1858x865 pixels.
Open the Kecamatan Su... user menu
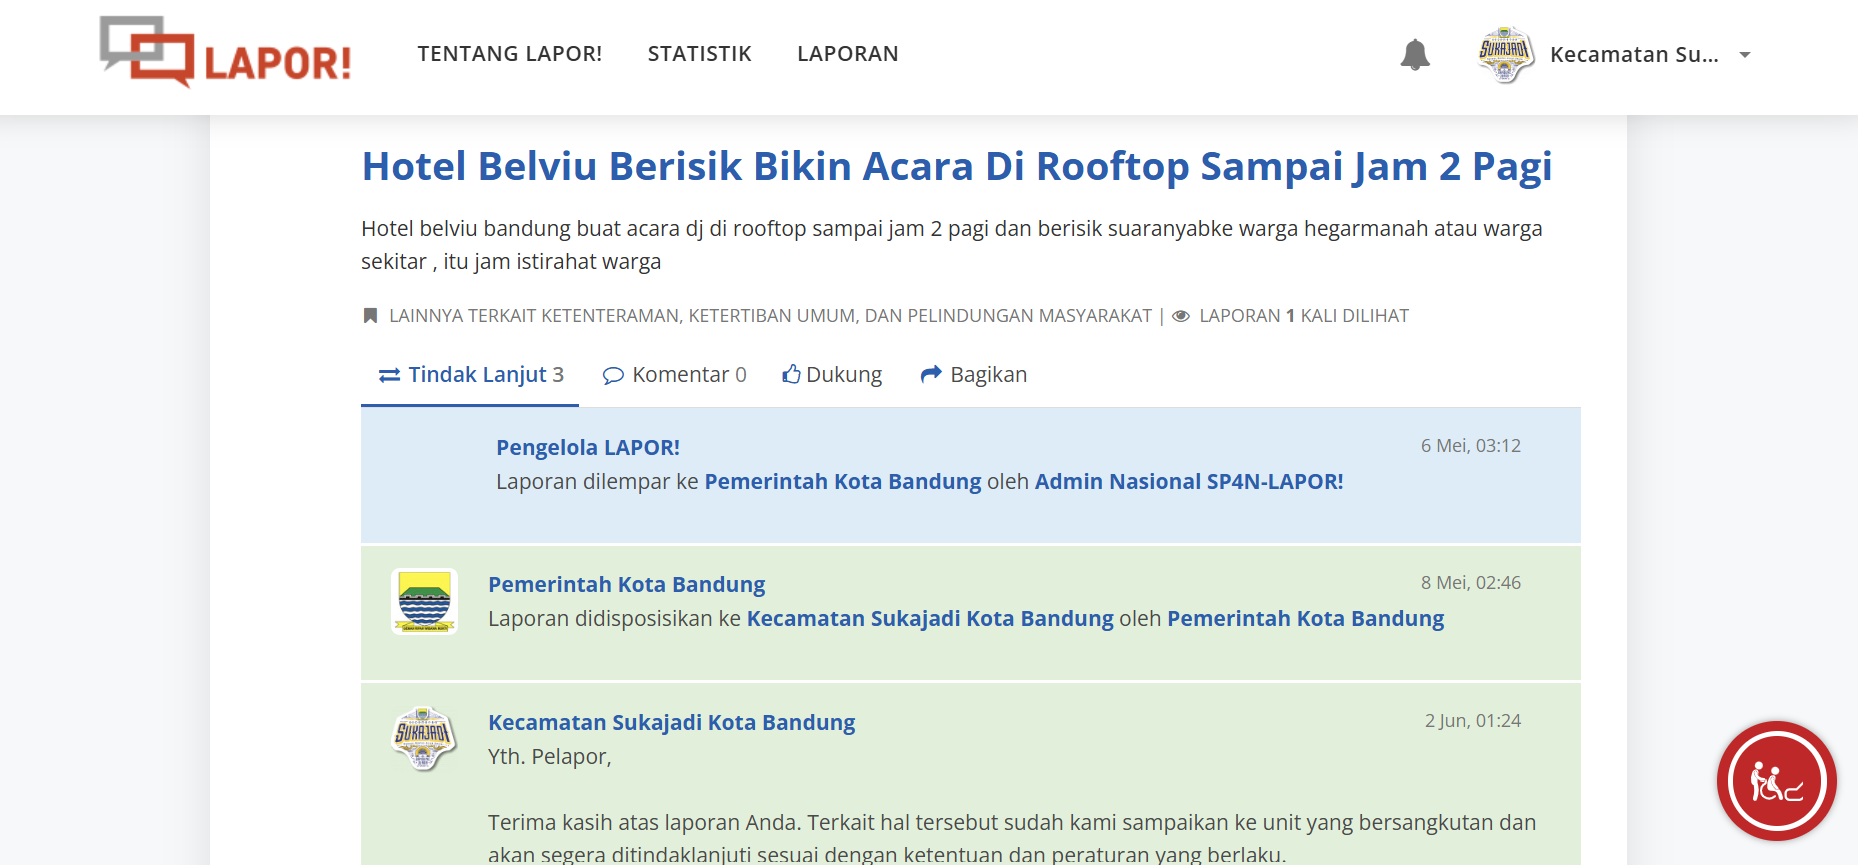(1633, 55)
